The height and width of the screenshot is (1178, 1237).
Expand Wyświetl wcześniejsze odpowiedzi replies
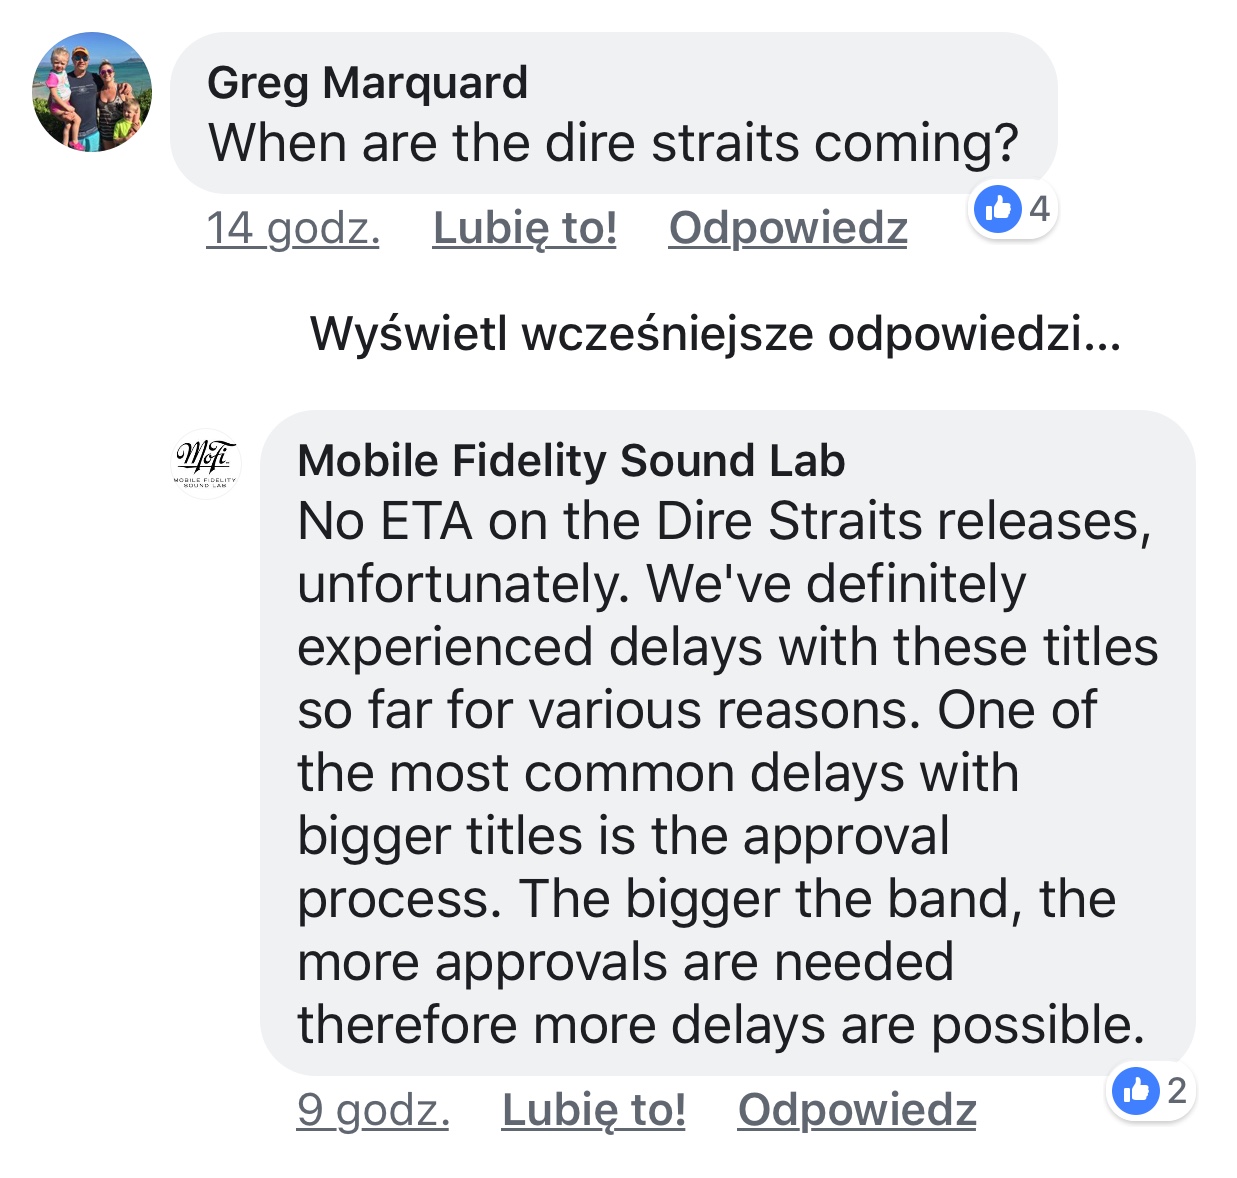(x=715, y=333)
